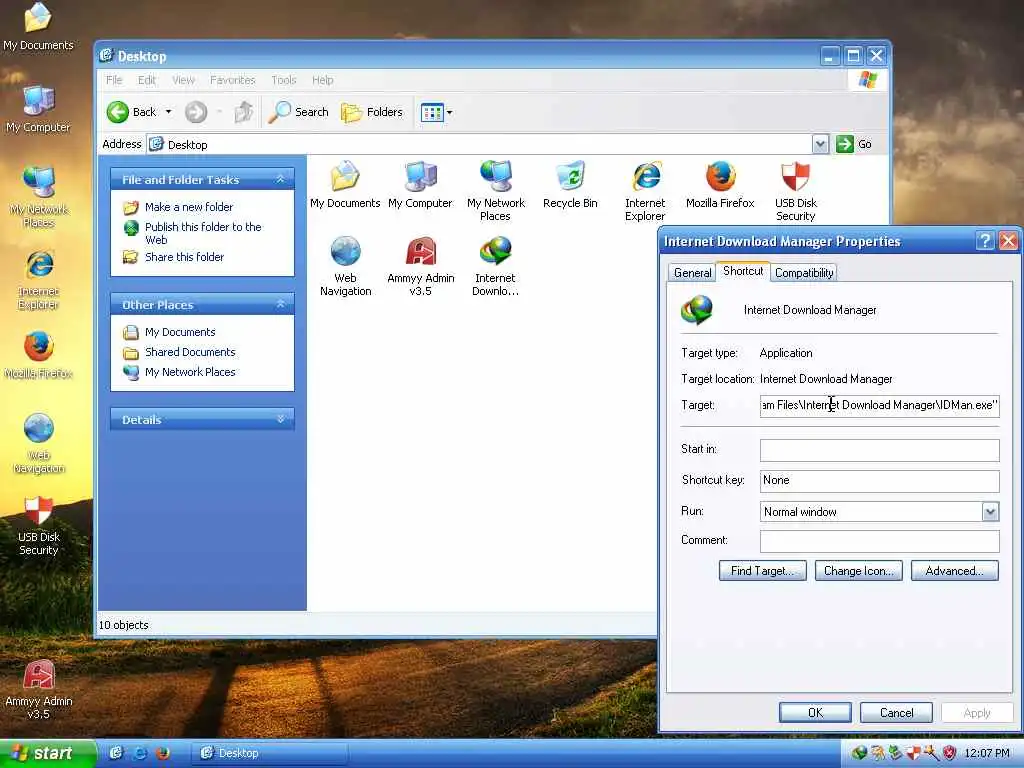1024x768 pixels.
Task: Click into the Start in field
Action: 879,449
